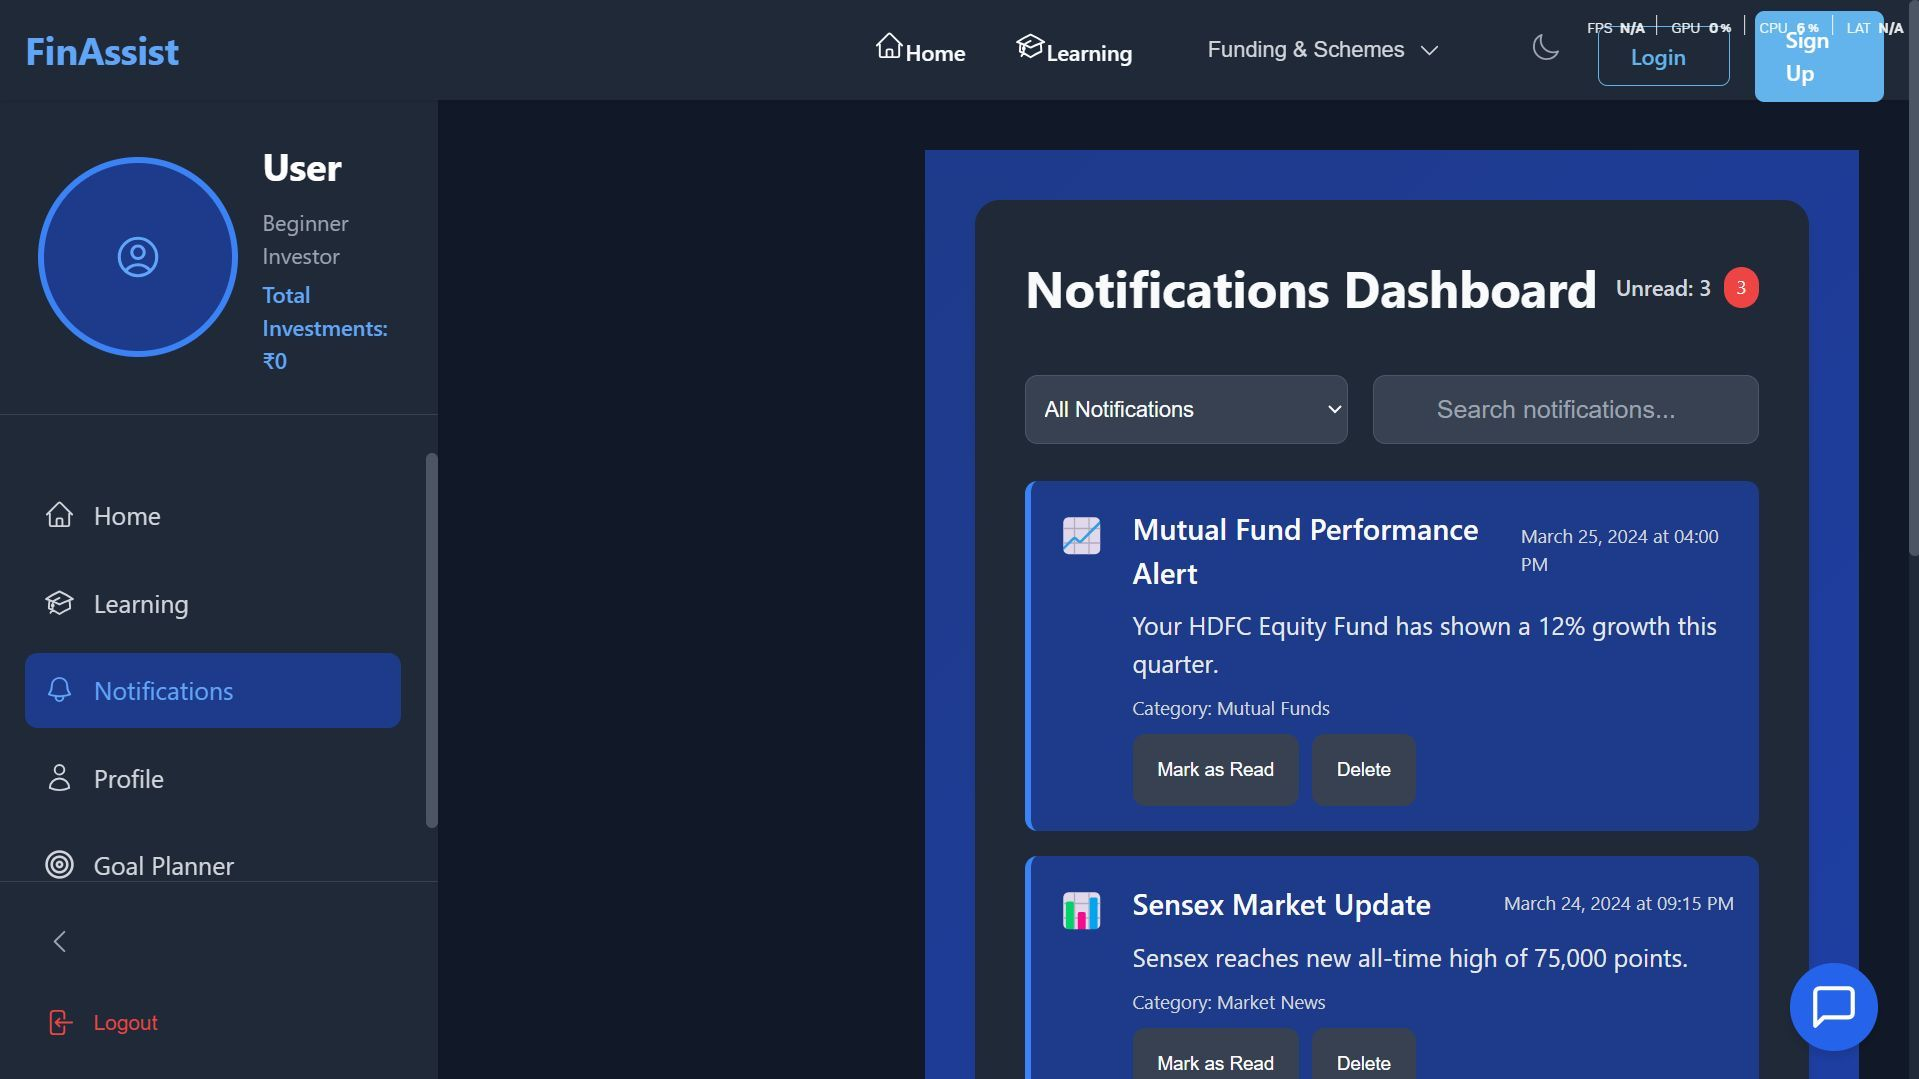Open Learning from the top navigation
The width and height of the screenshot is (1919, 1079).
(1074, 50)
